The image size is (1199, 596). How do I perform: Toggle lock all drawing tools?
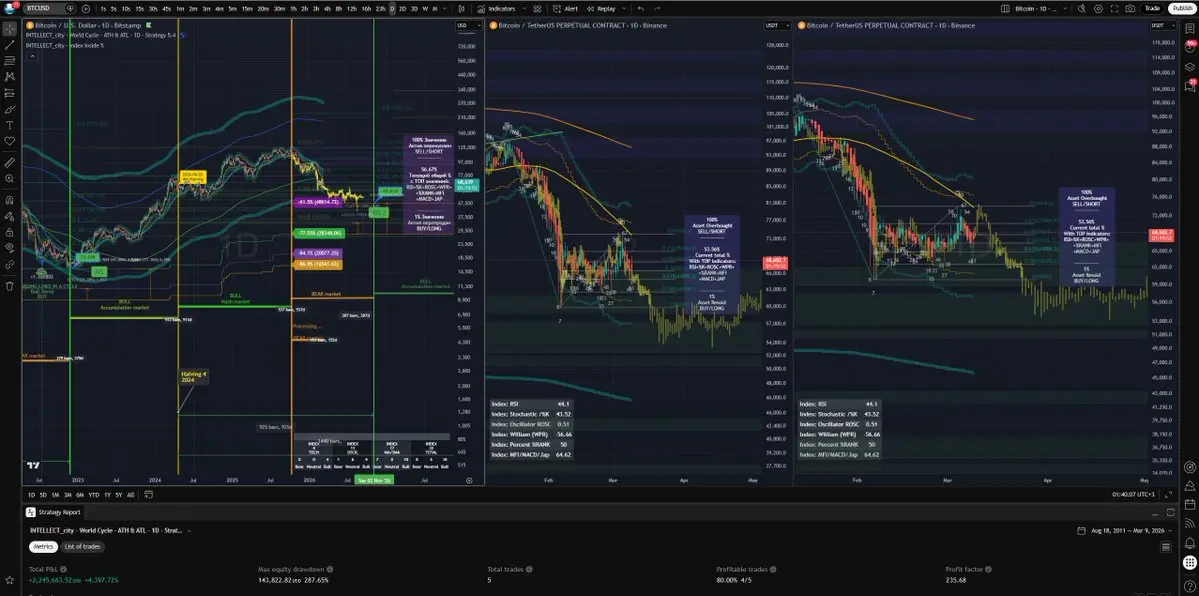[x=9, y=232]
